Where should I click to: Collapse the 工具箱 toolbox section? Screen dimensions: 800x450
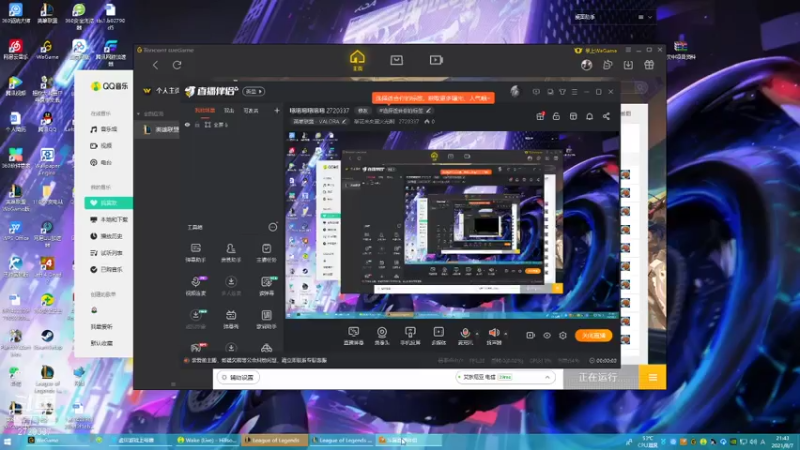pyautogui.click(x=273, y=227)
